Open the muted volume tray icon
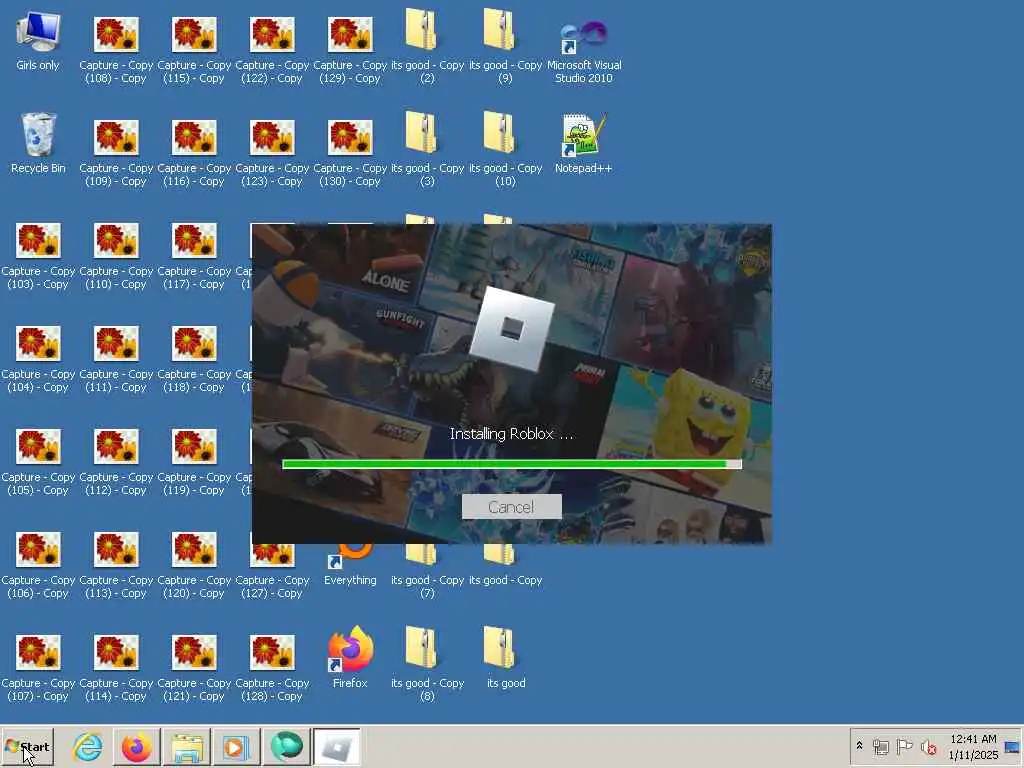Viewport: 1024px width, 768px height. point(928,746)
